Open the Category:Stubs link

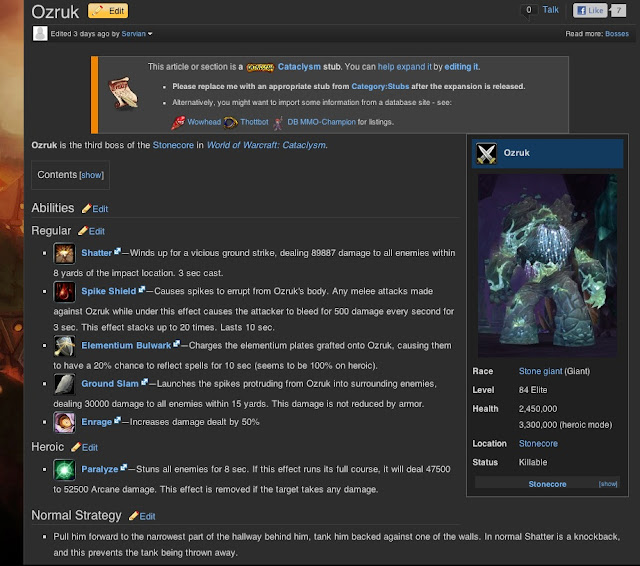[x=380, y=87]
